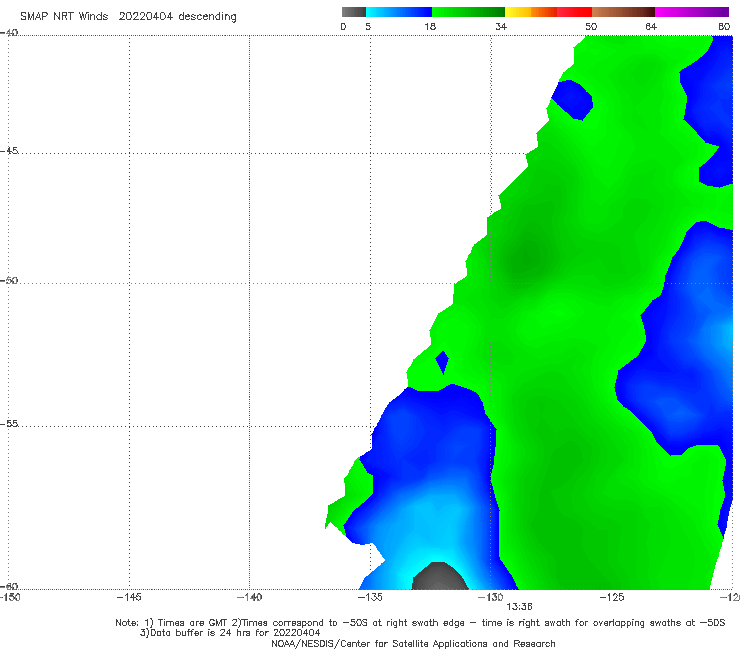This screenshot has height=650, width=740.
Task: Pick the gray 0–5 segment of the color bar
Action: click(354, 12)
